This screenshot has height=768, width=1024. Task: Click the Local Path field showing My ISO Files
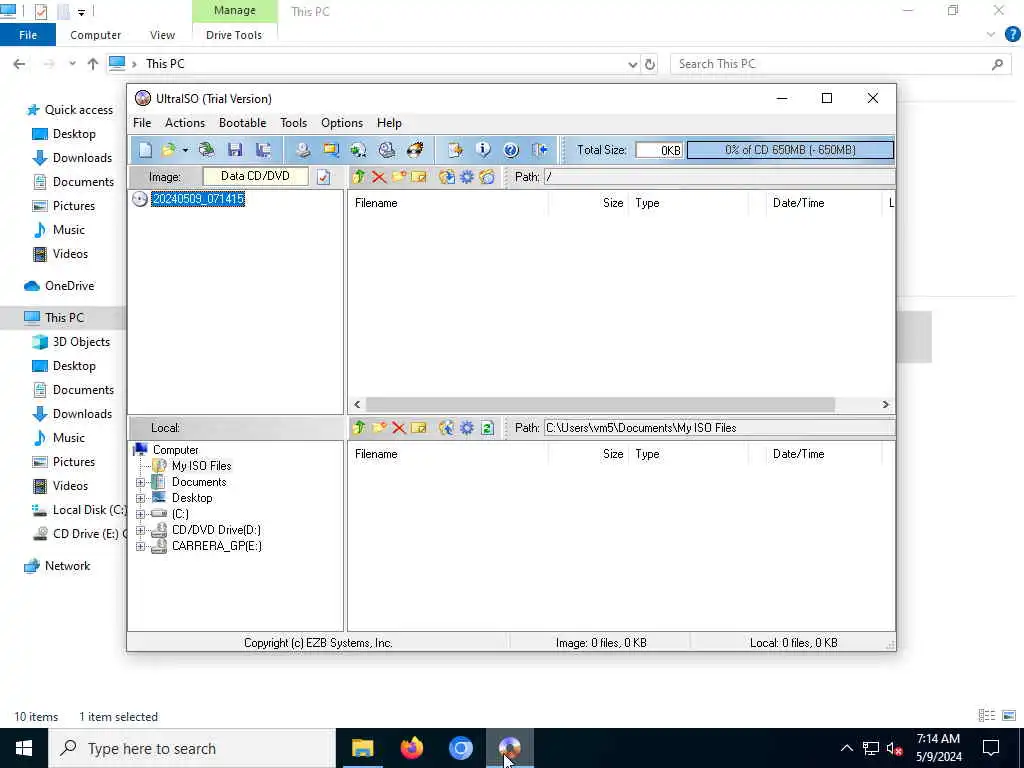(x=719, y=428)
